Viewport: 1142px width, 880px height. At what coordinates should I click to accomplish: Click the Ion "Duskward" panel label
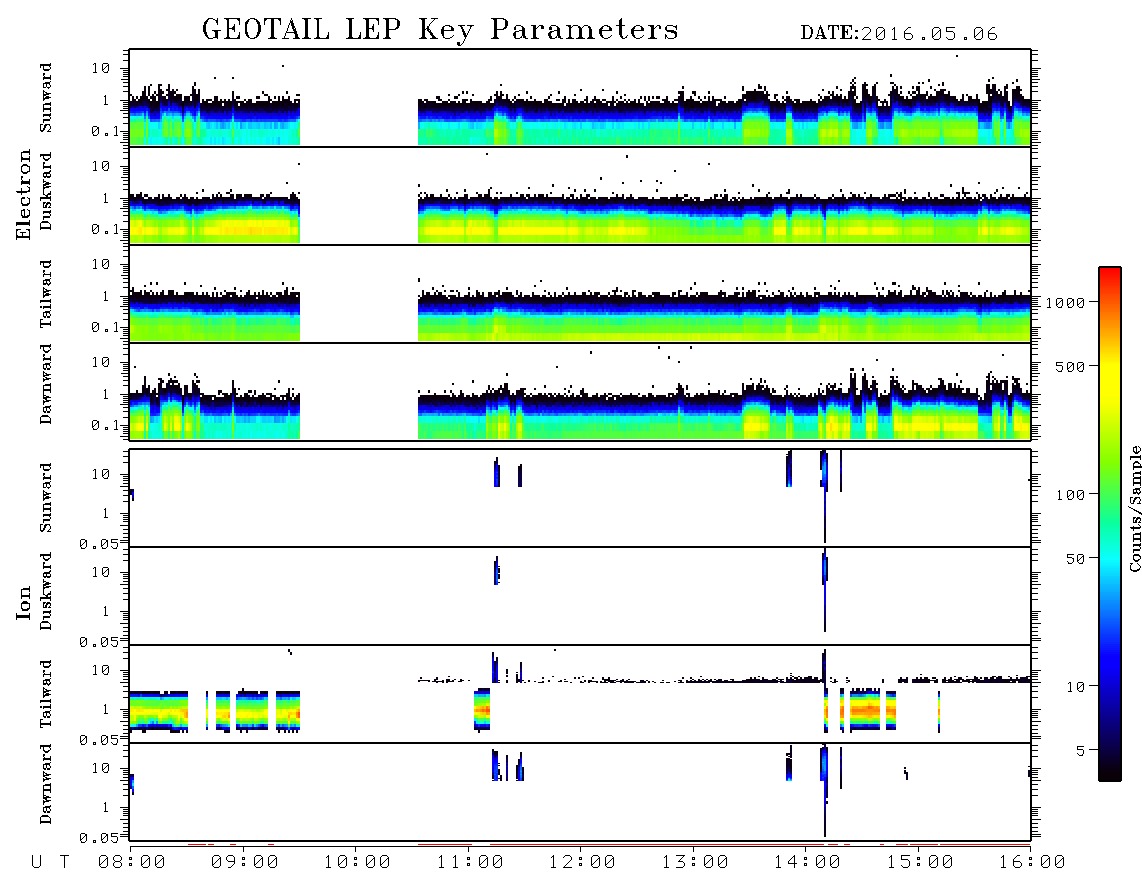[46, 592]
